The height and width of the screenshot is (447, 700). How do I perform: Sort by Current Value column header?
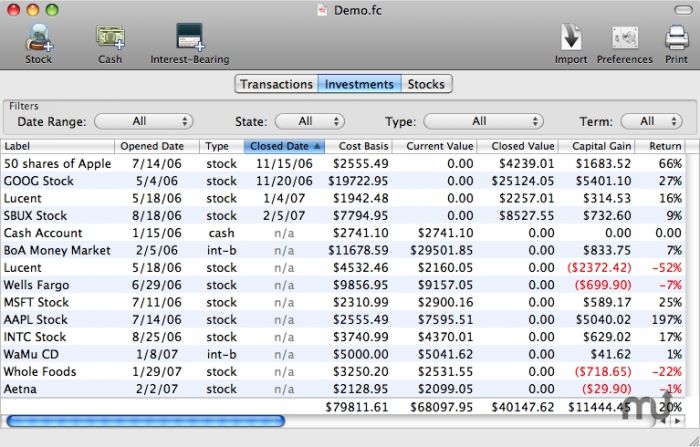(x=434, y=146)
